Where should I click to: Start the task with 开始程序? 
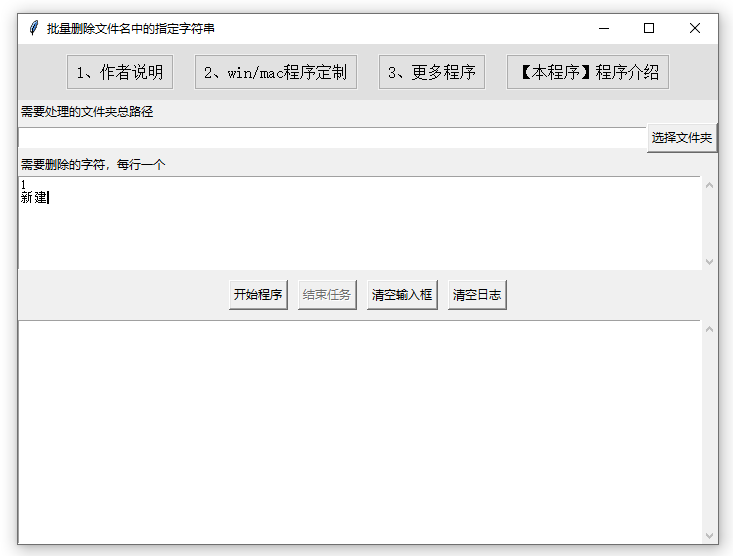tap(258, 295)
